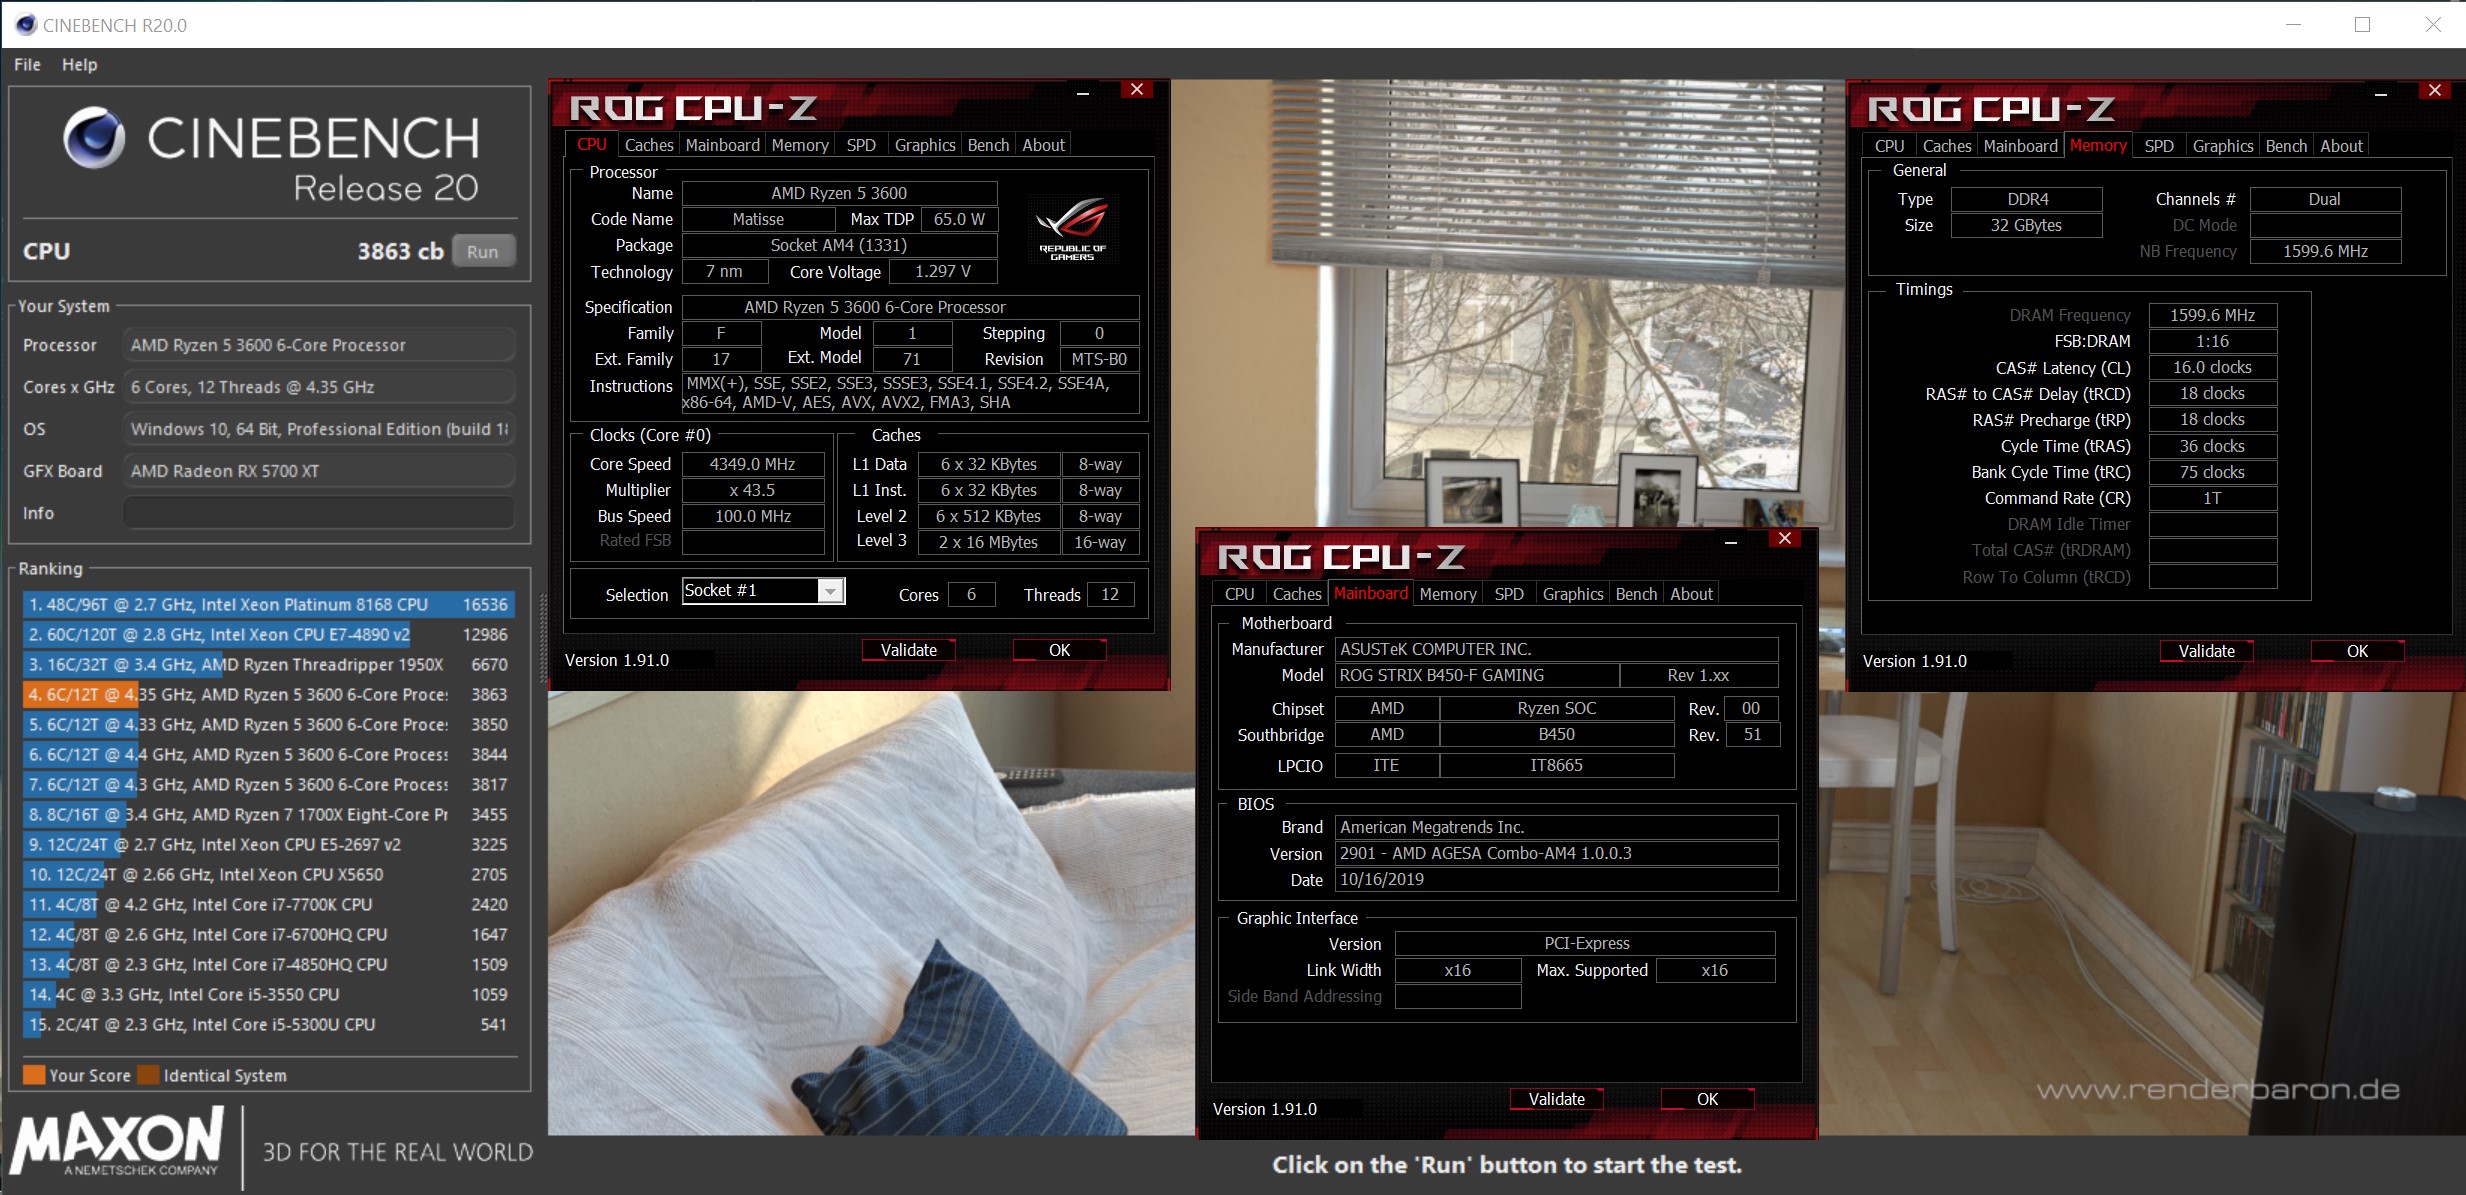Image resolution: width=2466 pixels, height=1195 pixels.
Task: Open Bench tab in CPU window
Action: 988,145
